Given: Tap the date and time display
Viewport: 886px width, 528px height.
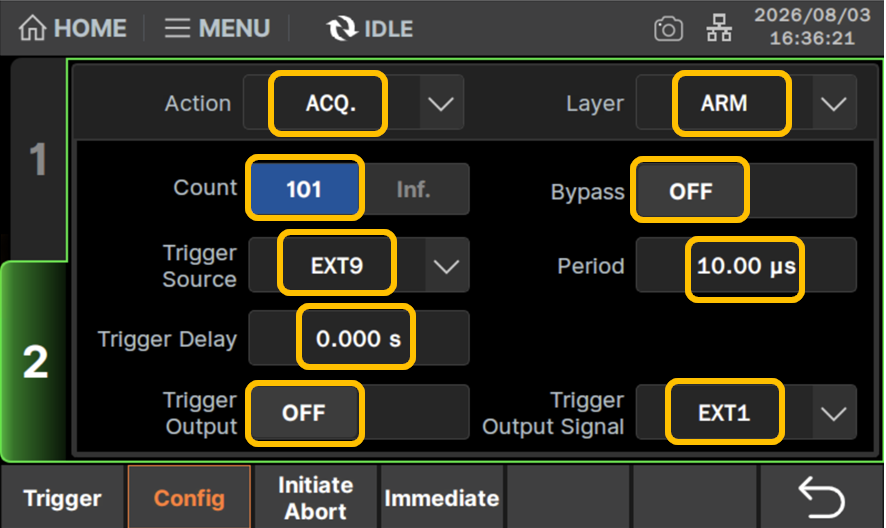Looking at the screenshot, I should point(813,27).
